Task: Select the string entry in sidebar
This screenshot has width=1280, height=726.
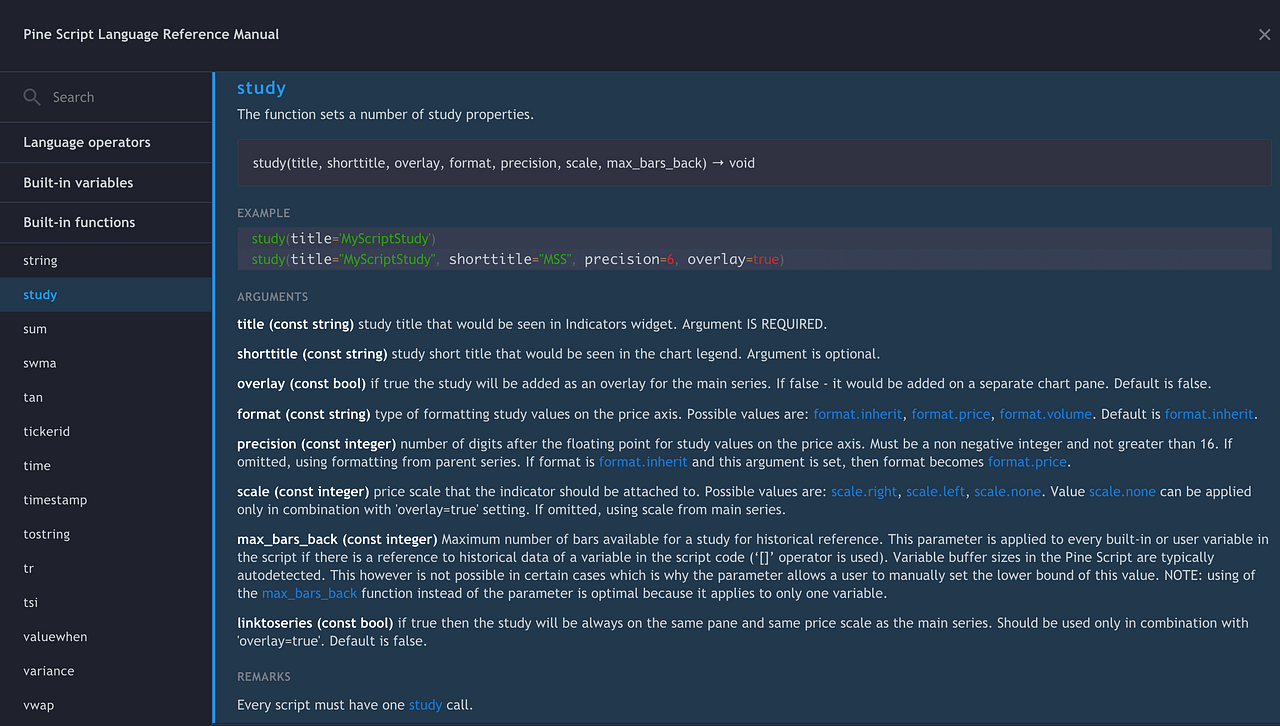Action: (x=106, y=261)
